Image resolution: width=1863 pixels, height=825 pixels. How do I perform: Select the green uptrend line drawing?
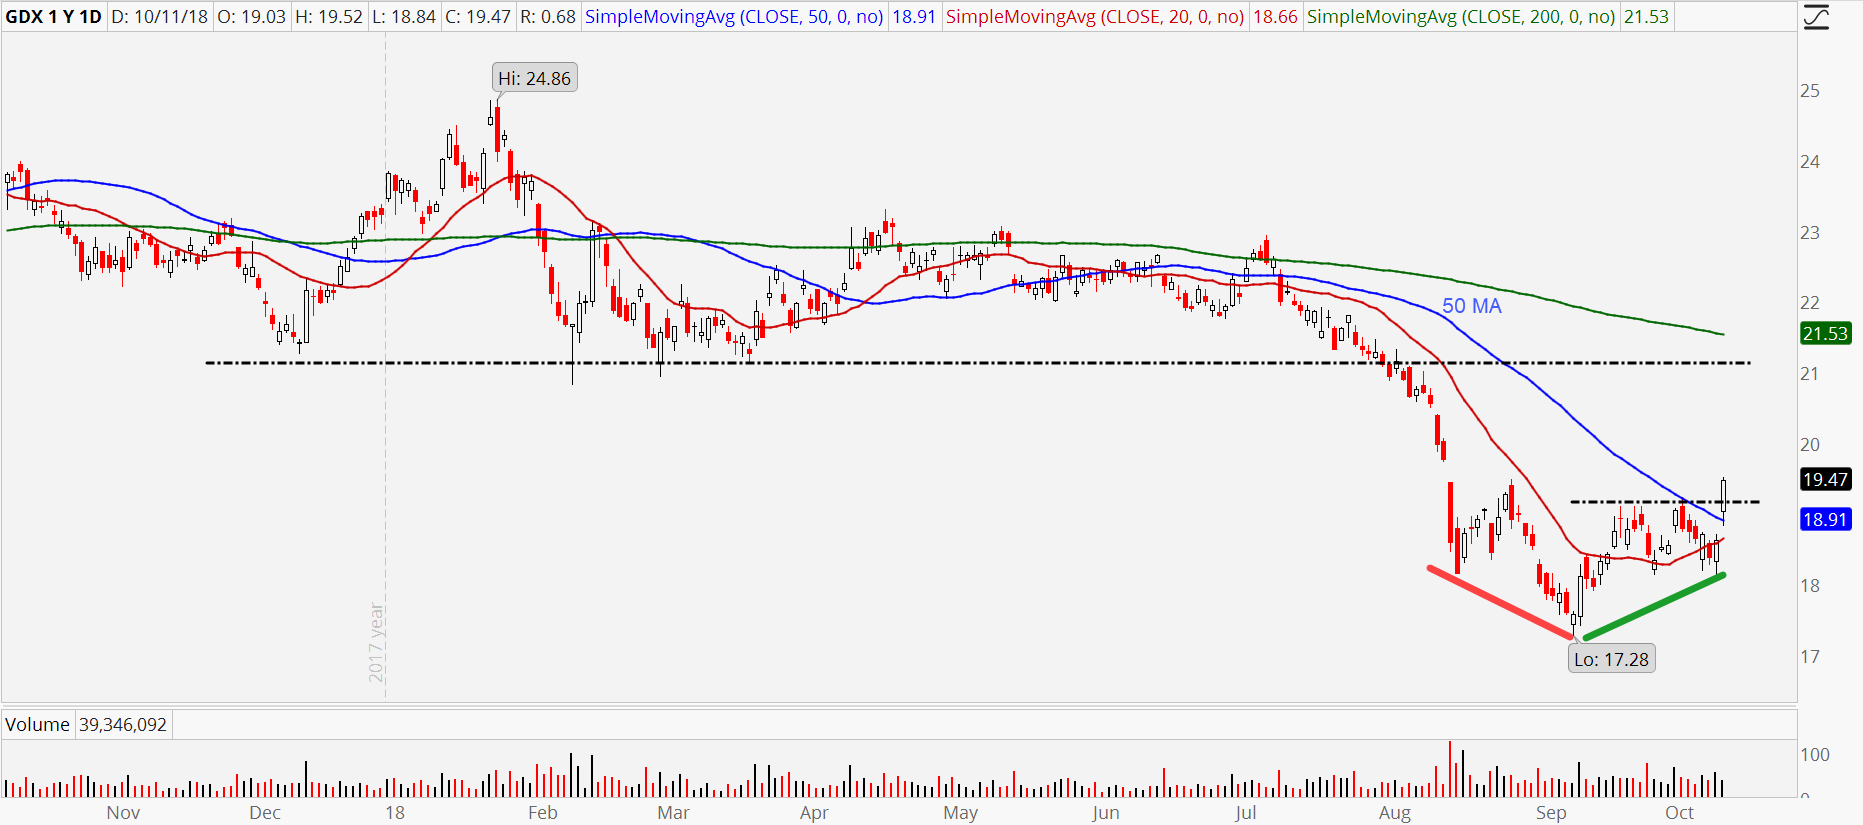coord(1655,607)
